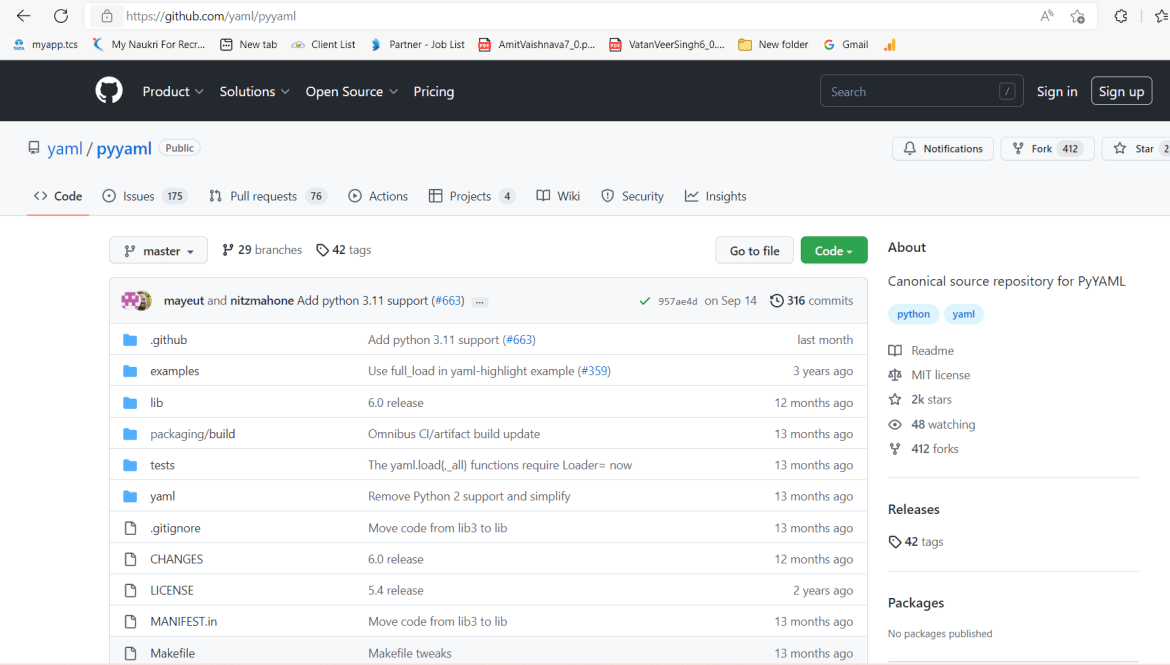Fork the pyyaml repository
This screenshot has height=665, width=1170.
(x=1047, y=149)
